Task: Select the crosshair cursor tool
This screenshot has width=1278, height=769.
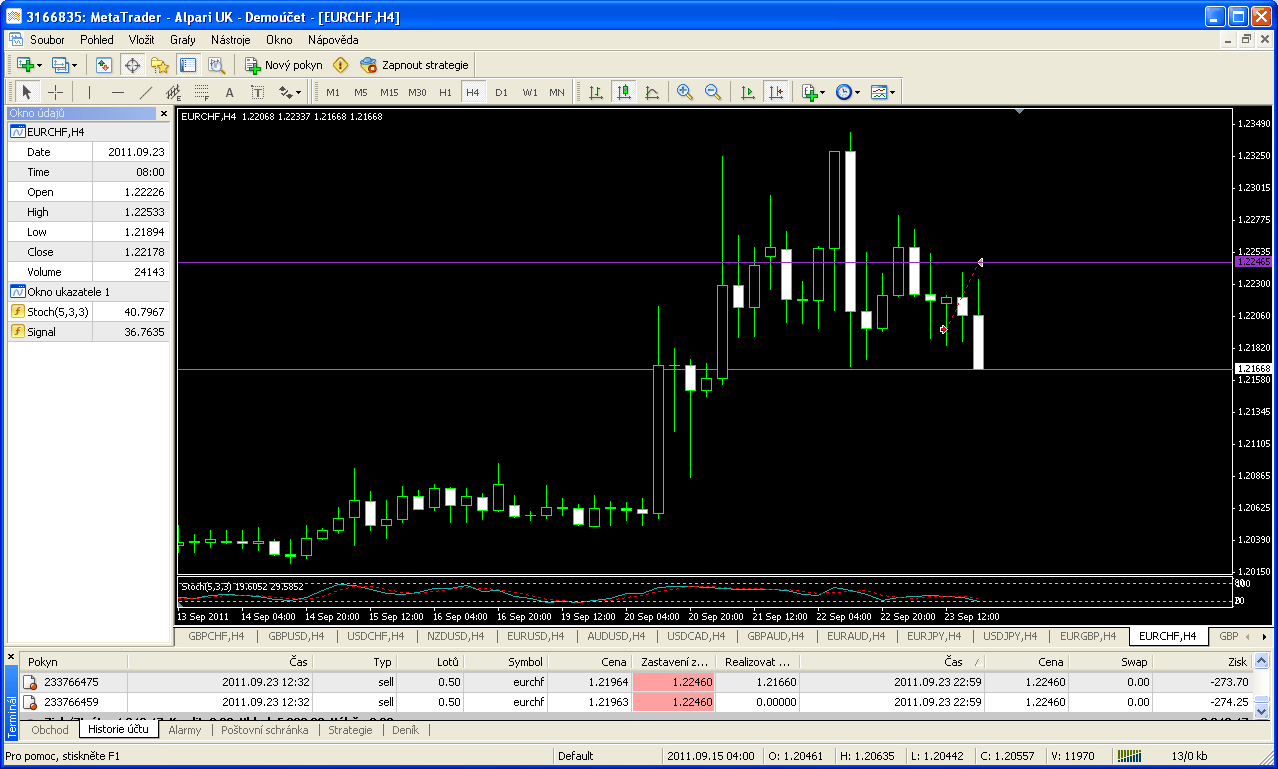Action: tap(56, 92)
